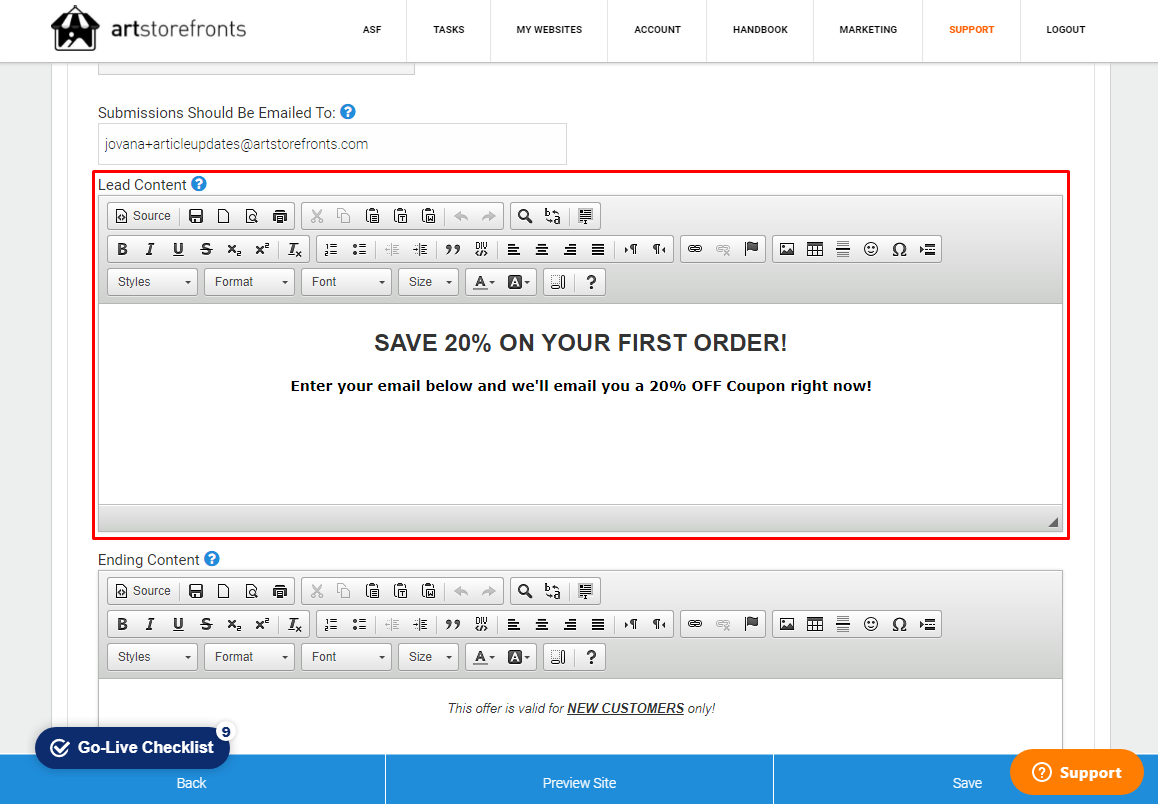1158x804 pixels.
Task: Toggle Strikethrough in Lead Content editor
Action: click(206, 249)
